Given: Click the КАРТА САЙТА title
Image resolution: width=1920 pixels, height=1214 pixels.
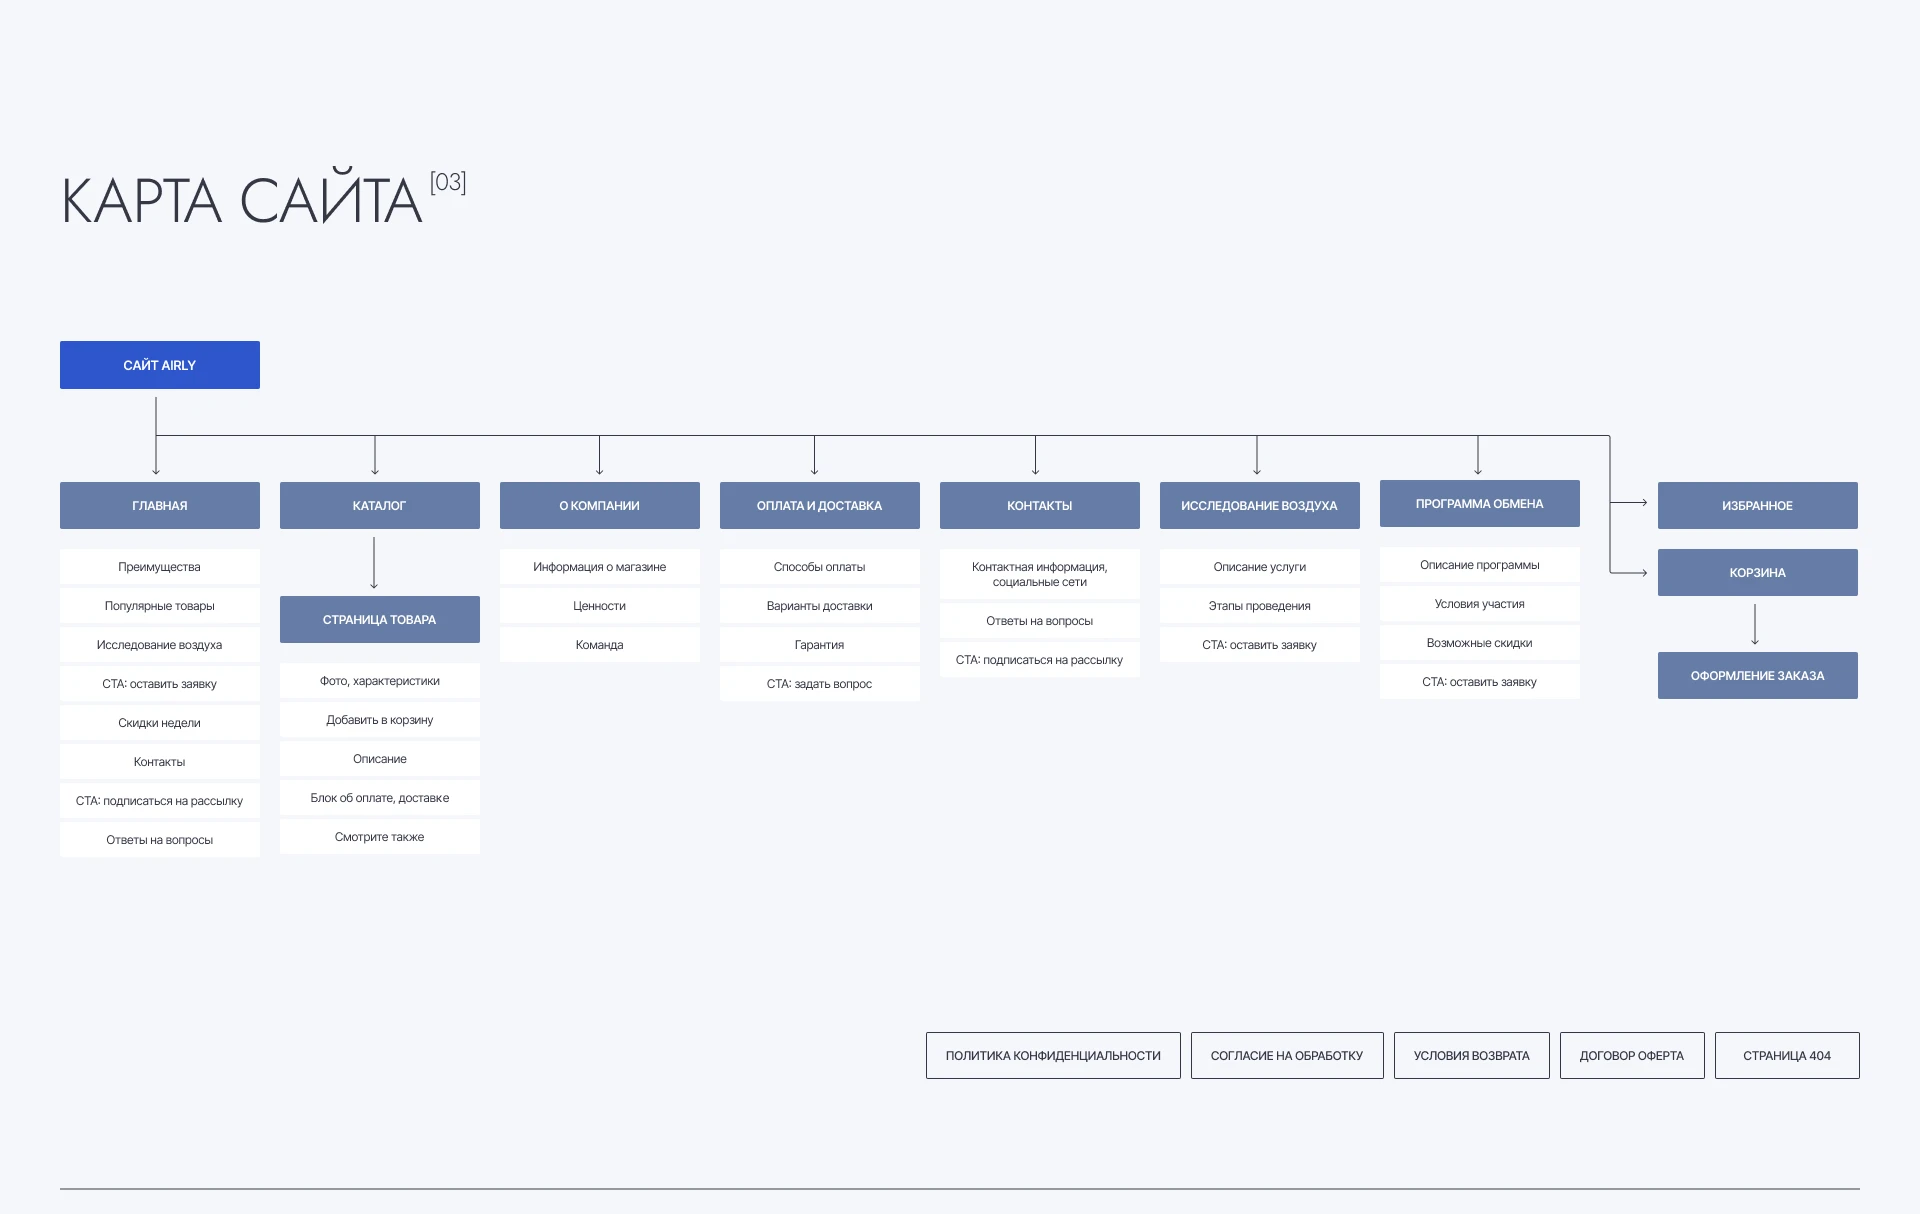Looking at the screenshot, I should point(242,197).
